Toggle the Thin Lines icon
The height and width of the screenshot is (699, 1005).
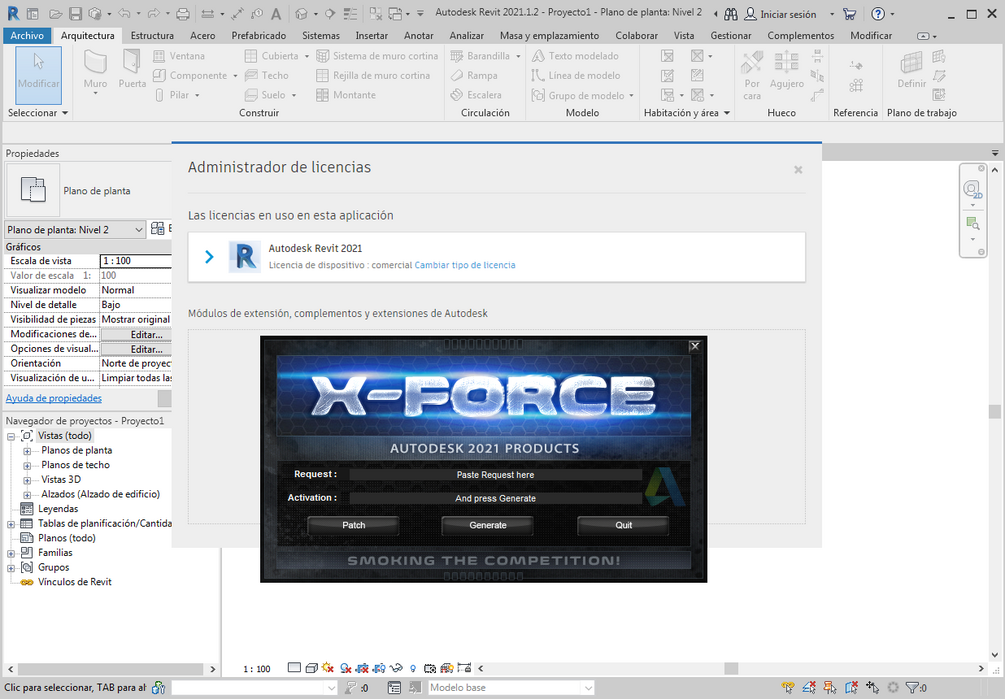350,13
